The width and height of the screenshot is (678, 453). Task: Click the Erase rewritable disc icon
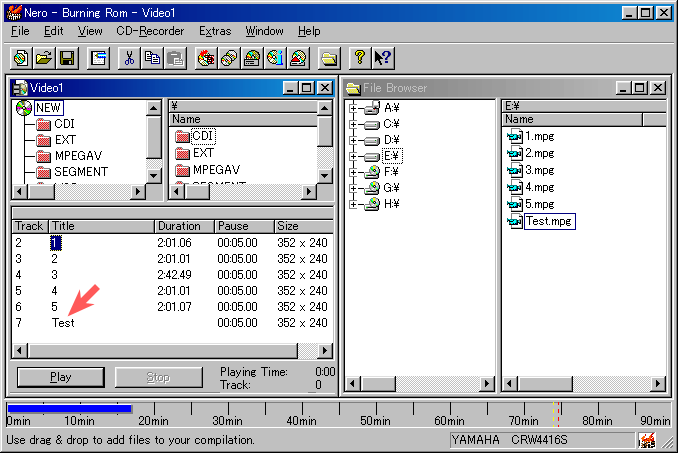pyautogui.click(x=298, y=58)
